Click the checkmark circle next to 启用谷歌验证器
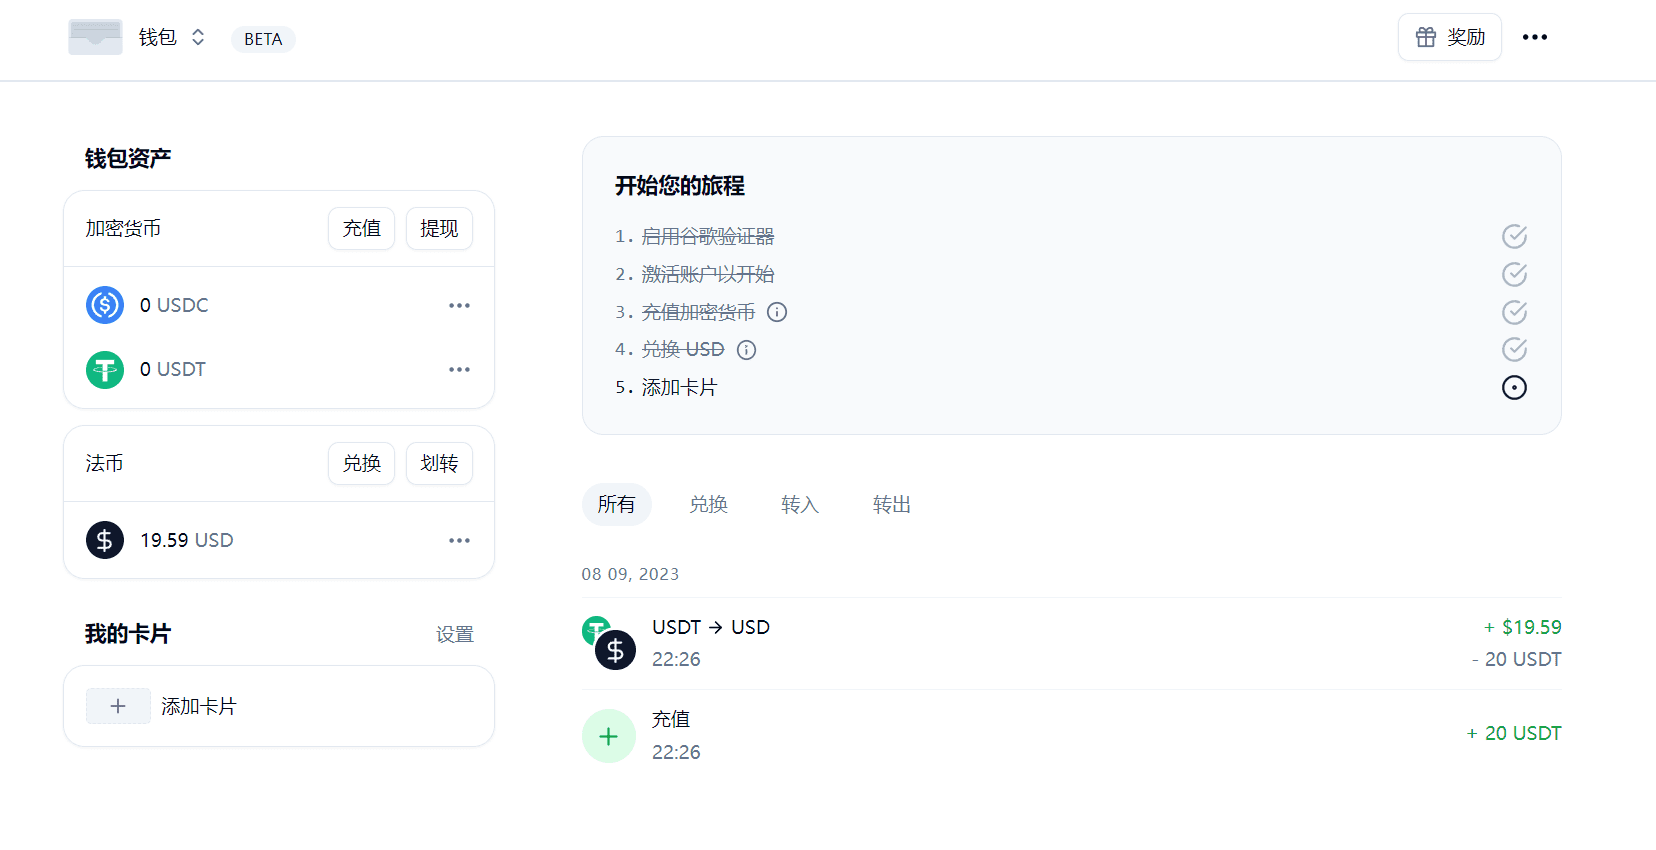The height and width of the screenshot is (850, 1656). pyautogui.click(x=1513, y=236)
